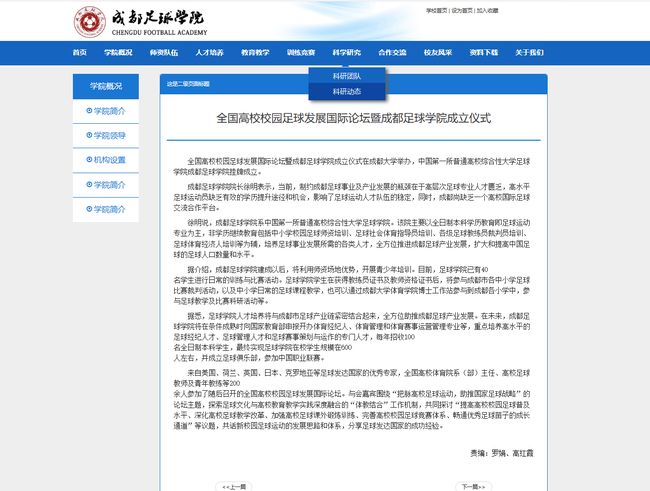Screen dimensions: 650x491
Task: Click the 设为首页 link at top right
Action: pyautogui.click(x=462, y=10)
